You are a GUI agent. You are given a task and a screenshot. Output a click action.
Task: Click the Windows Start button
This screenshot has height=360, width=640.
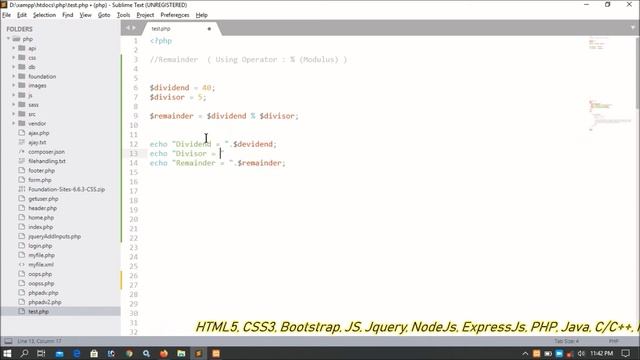tap(7, 353)
